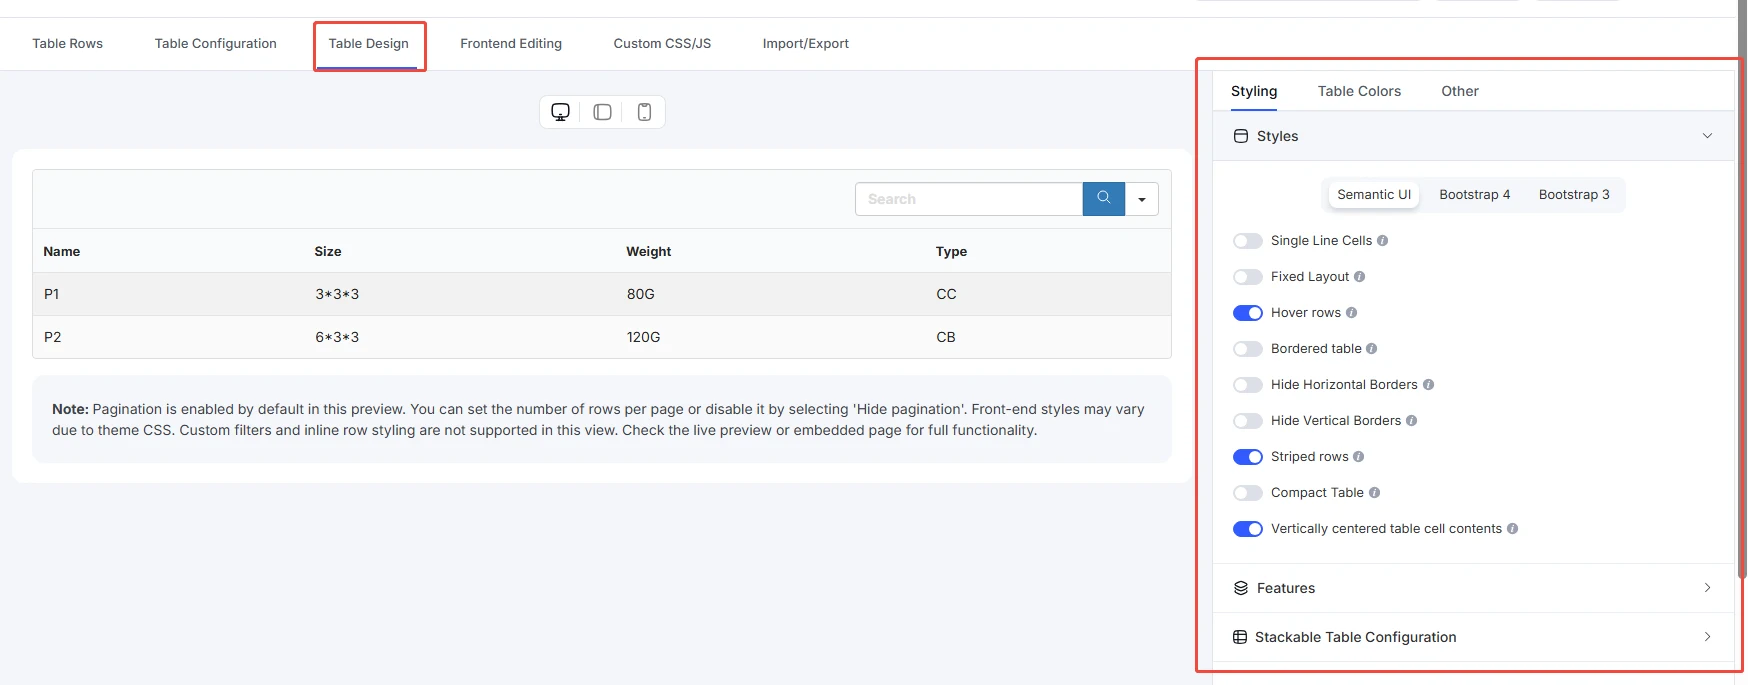
Task: Switch to desktop preview icon
Action: pos(561,112)
